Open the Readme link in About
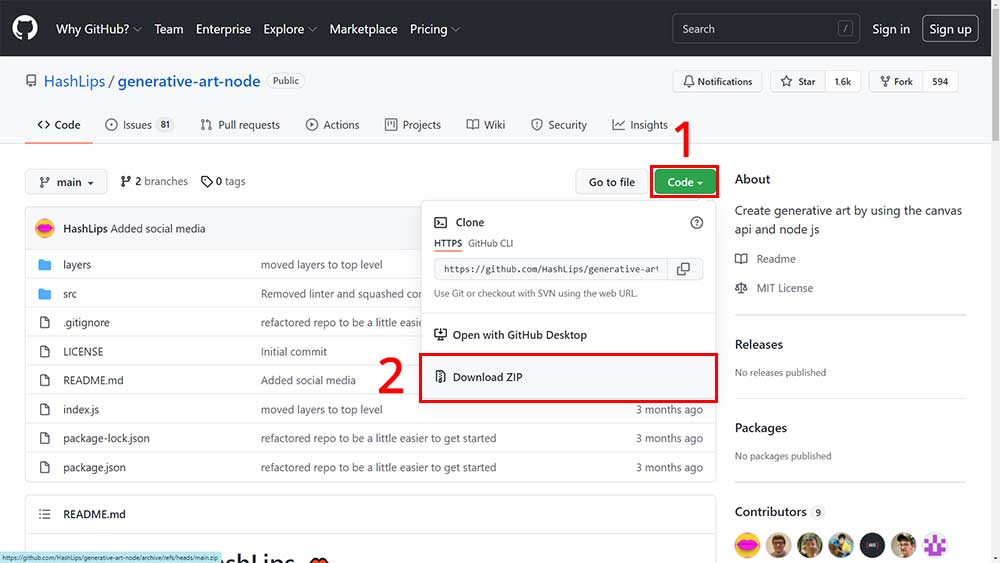Viewport: 1000px width, 563px height. tap(765, 259)
